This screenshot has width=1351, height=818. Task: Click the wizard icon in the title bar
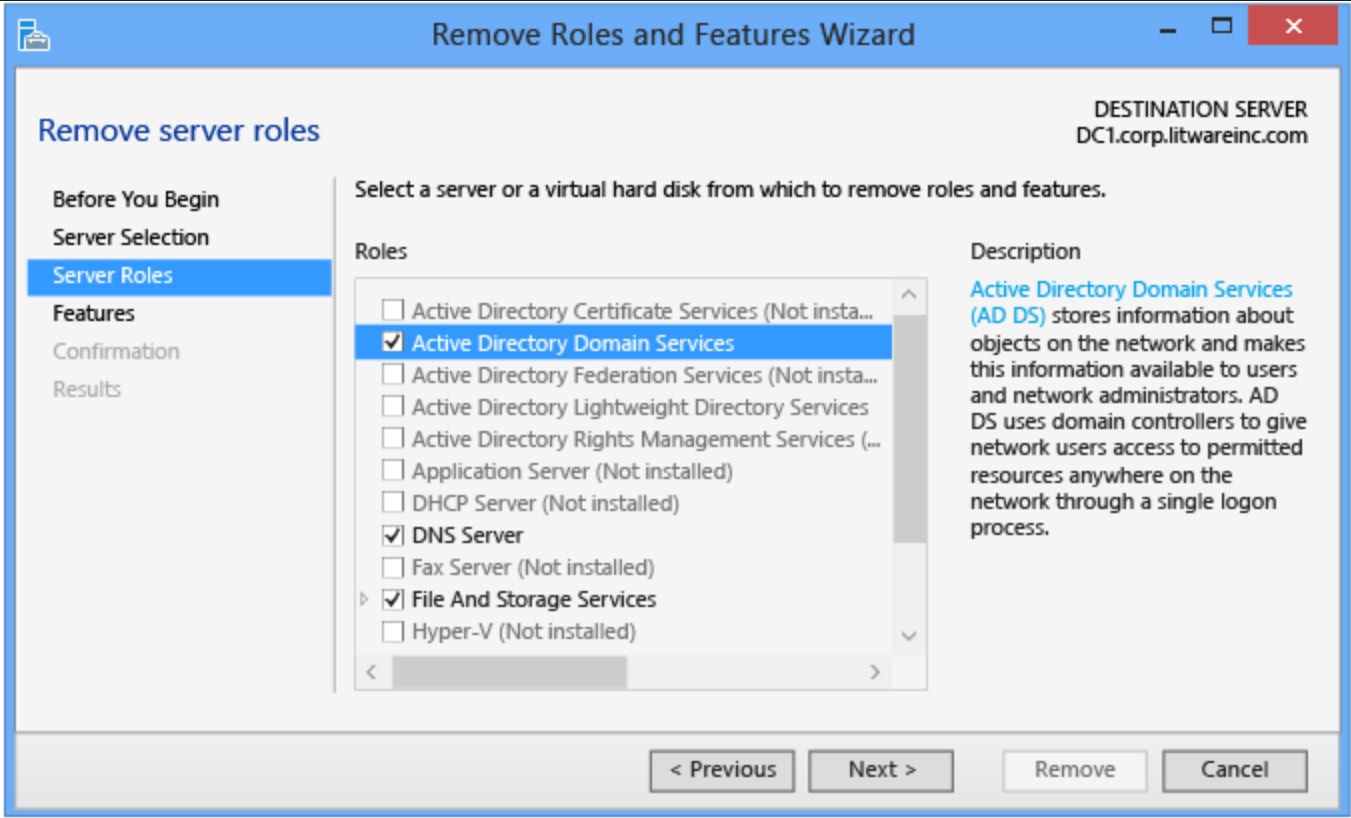pyautogui.click(x=33, y=32)
